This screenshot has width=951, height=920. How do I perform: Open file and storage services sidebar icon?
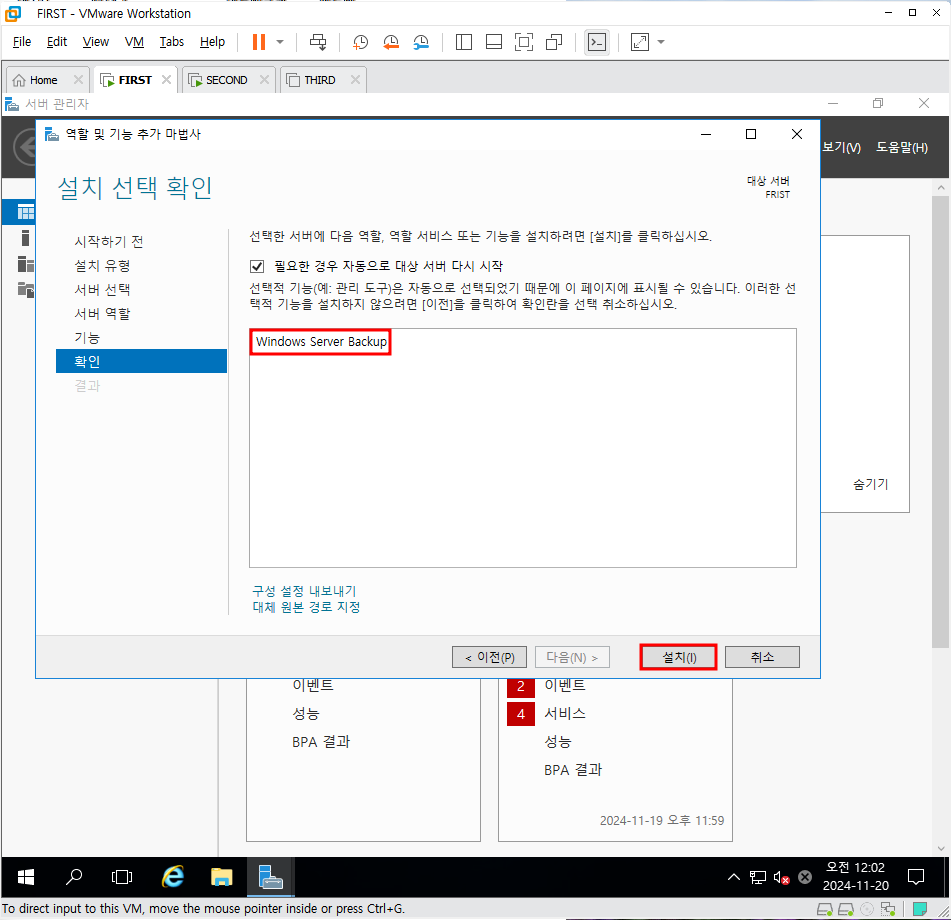tap(25, 290)
